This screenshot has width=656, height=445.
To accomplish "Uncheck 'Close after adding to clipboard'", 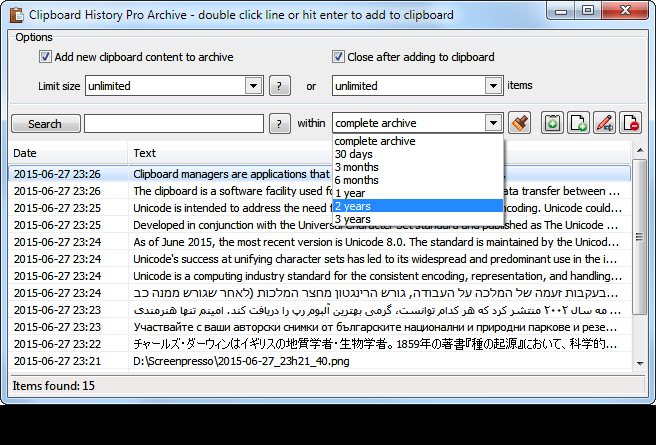I will coord(338,57).
